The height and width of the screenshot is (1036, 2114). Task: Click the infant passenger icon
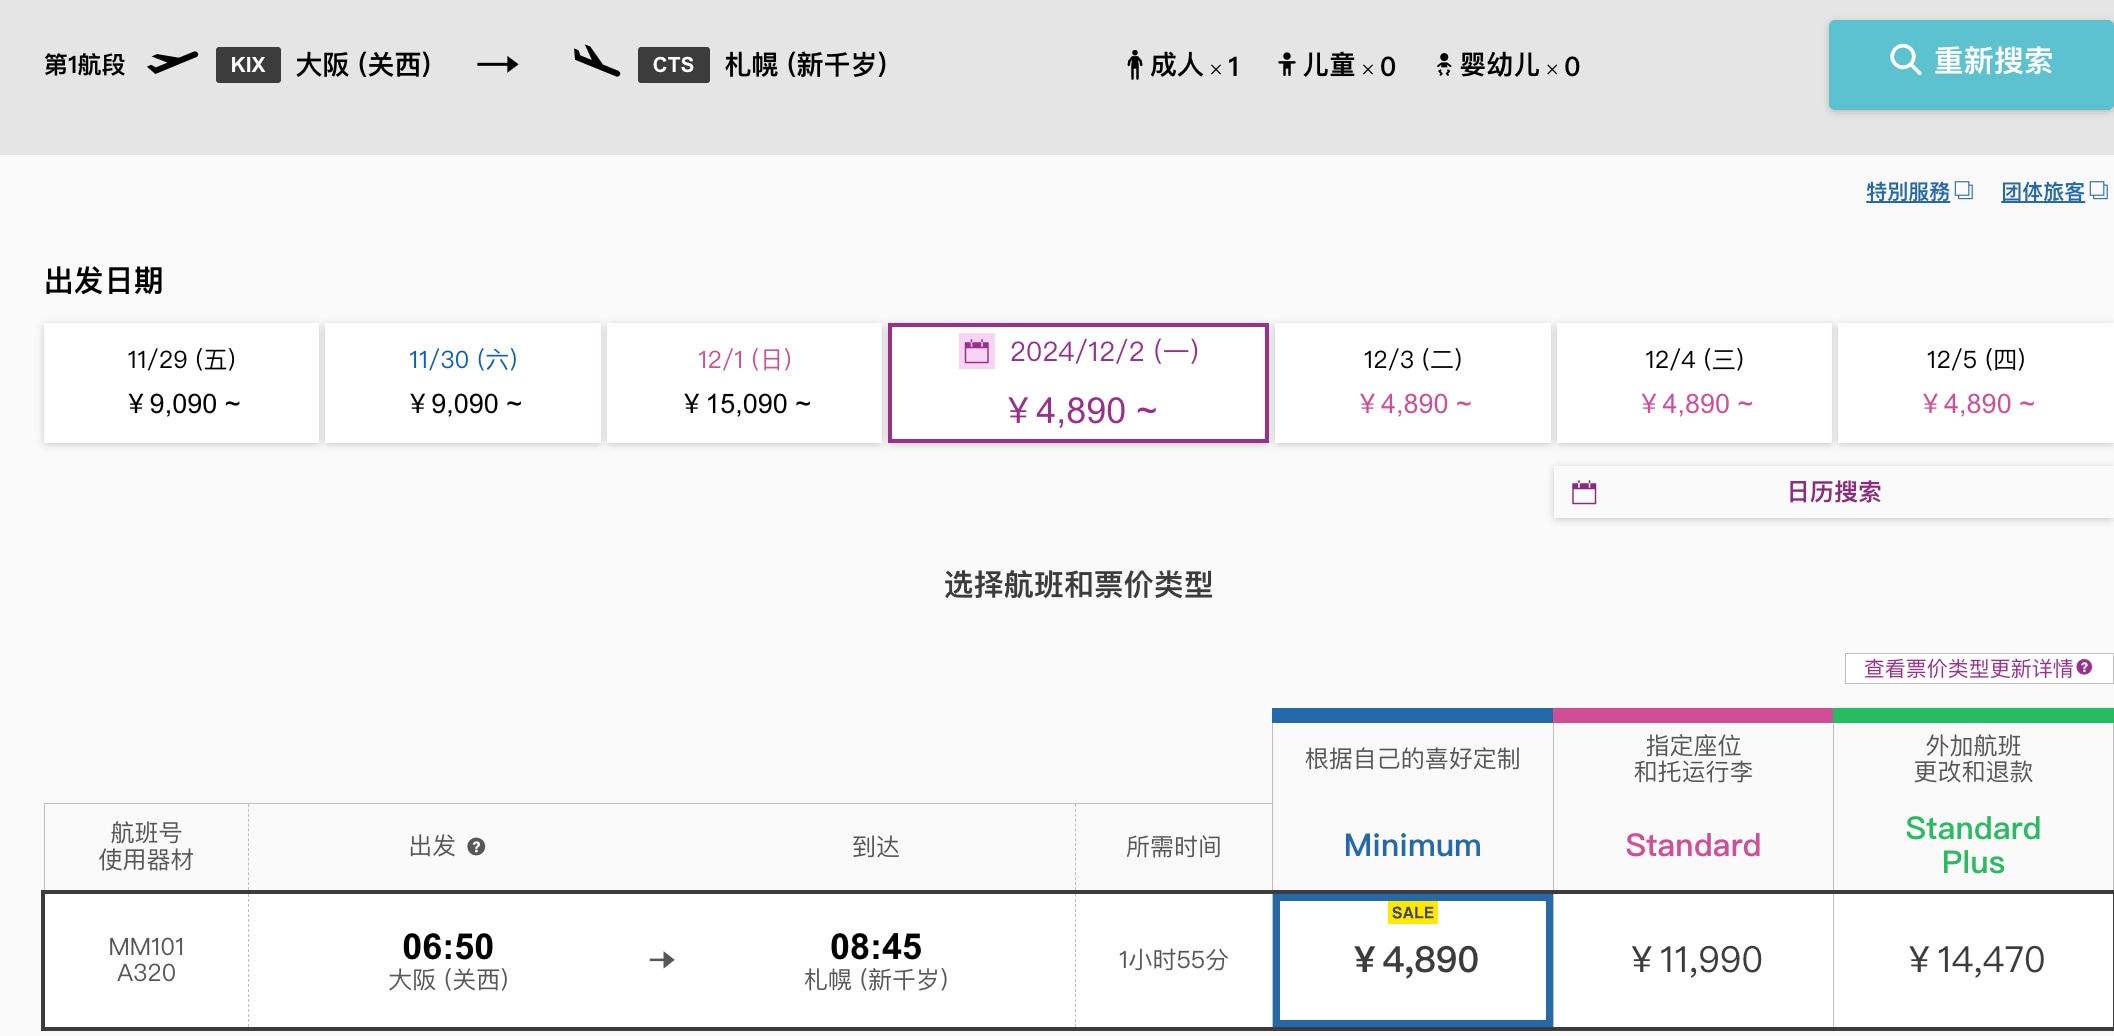click(x=1444, y=65)
